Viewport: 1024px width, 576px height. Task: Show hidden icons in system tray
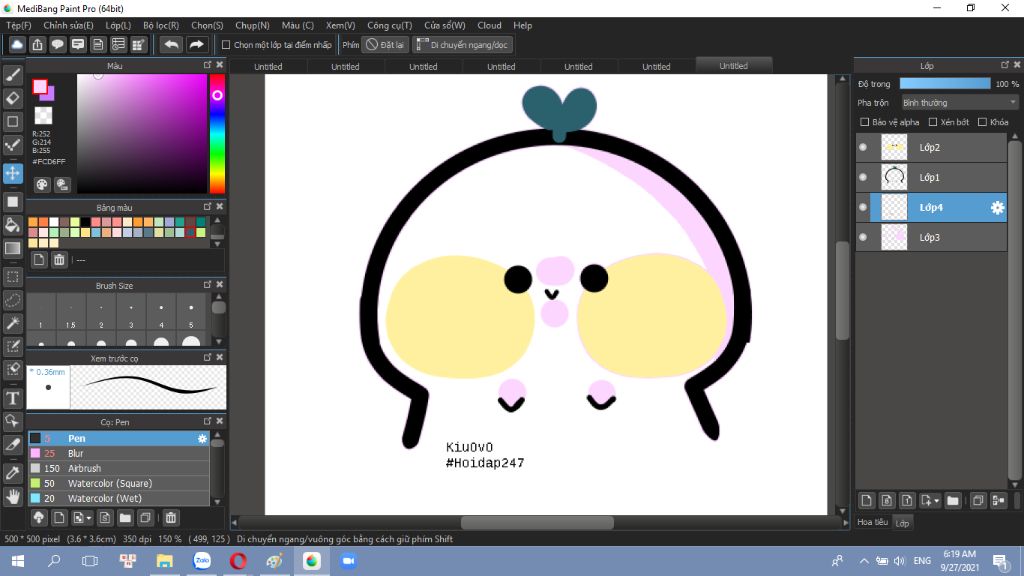(864, 561)
